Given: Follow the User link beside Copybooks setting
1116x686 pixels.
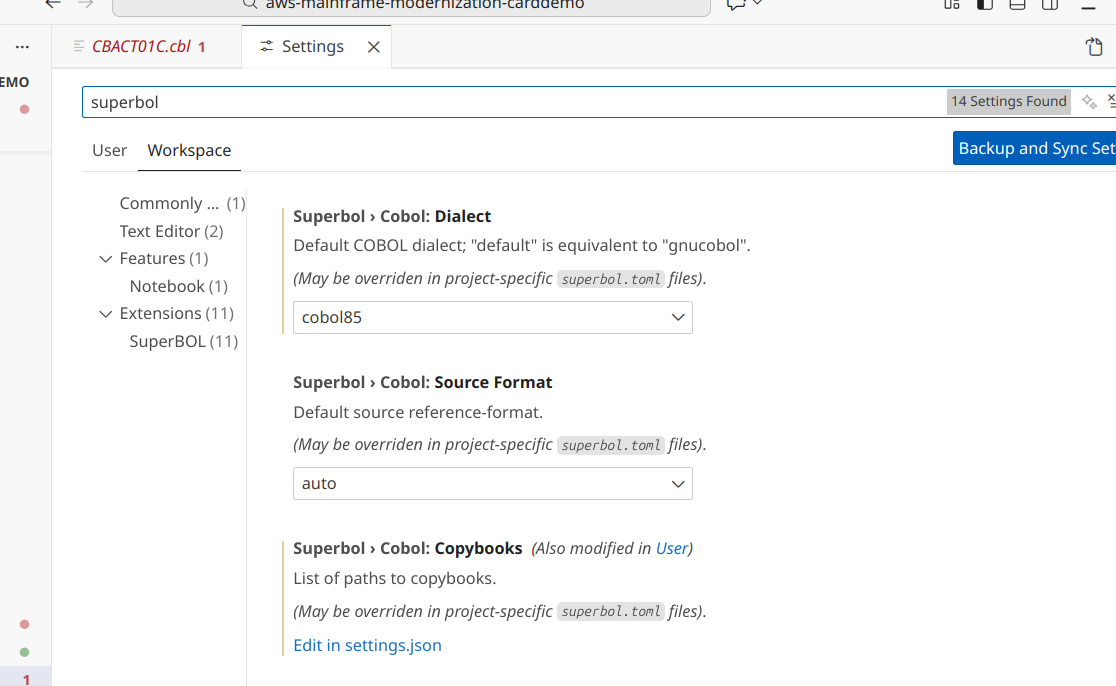Looking at the screenshot, I should click(x=672, y=549).
